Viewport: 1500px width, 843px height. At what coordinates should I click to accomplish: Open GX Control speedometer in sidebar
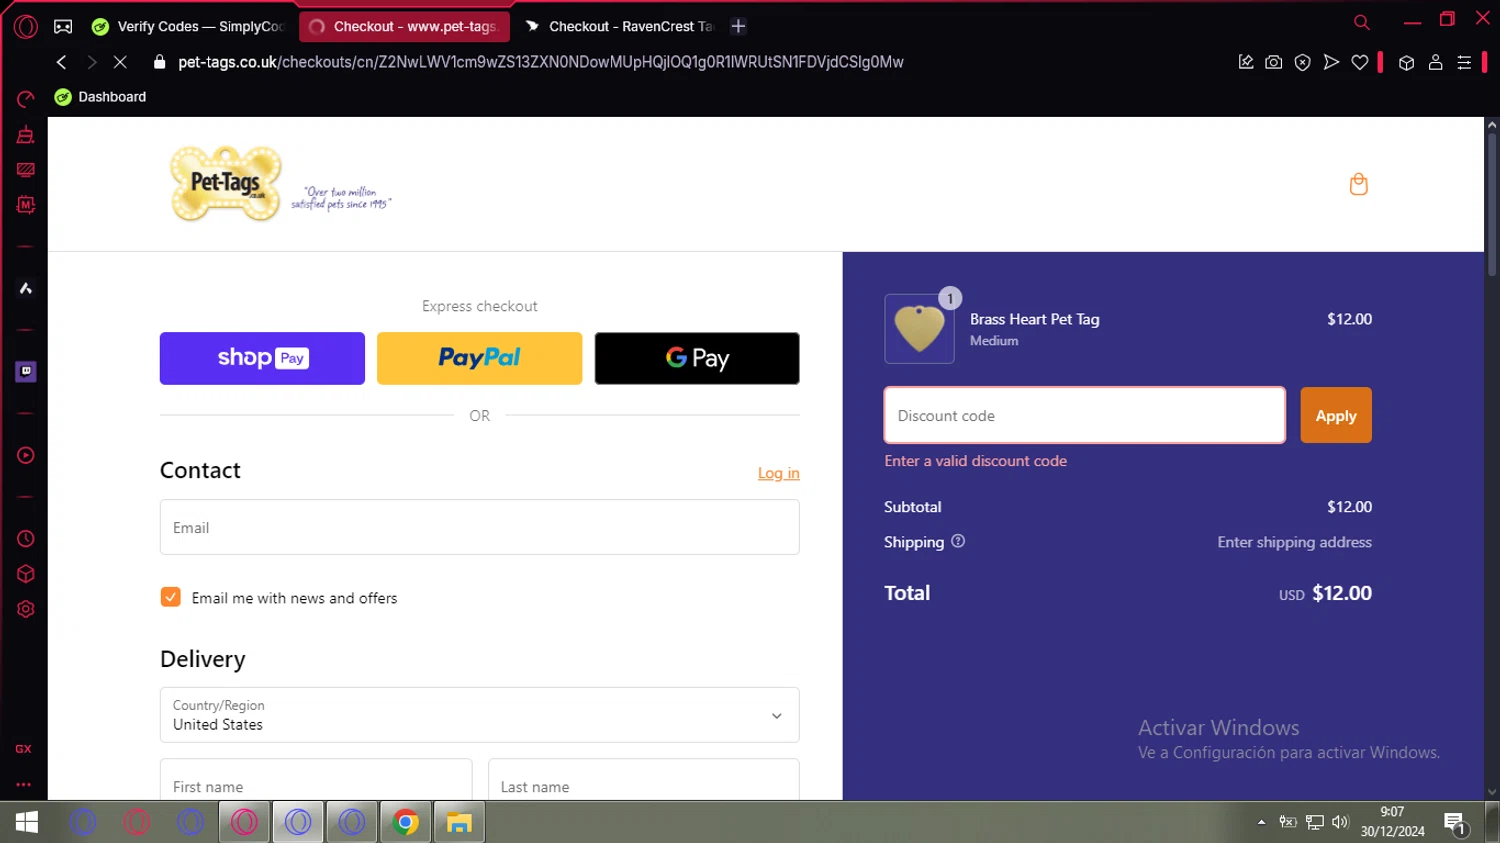point(26,99)
